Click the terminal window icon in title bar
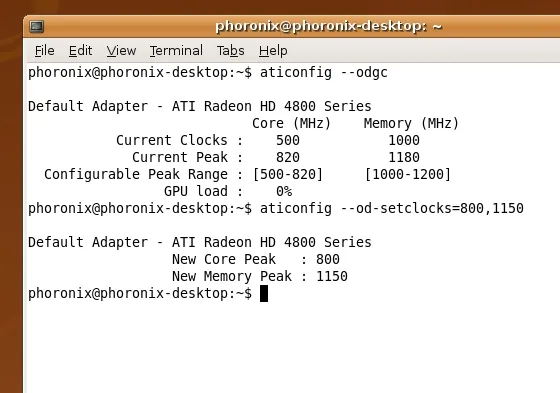The height and width of the screenshot is (393, 560). point(36,26)
